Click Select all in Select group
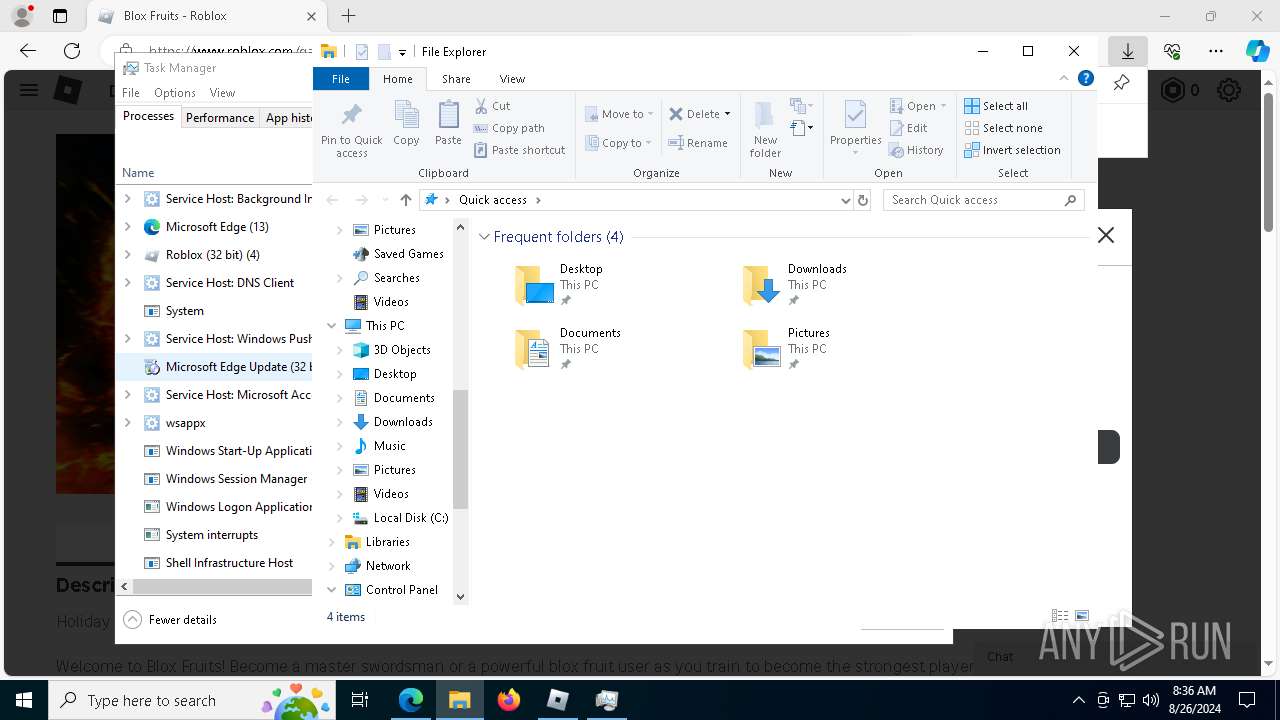The width and height of the screenshot is (1280, 720). [996, 106]
